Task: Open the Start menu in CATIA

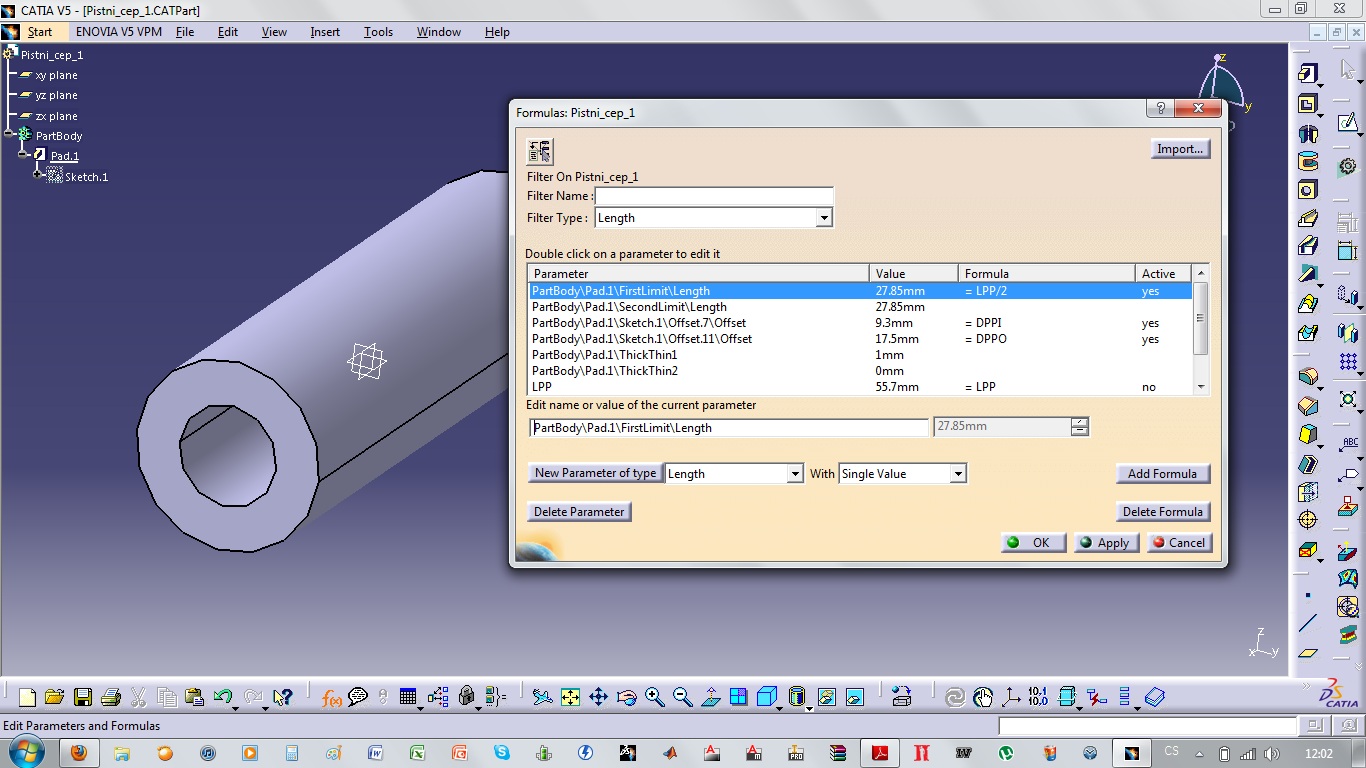Action: (40, 32)
